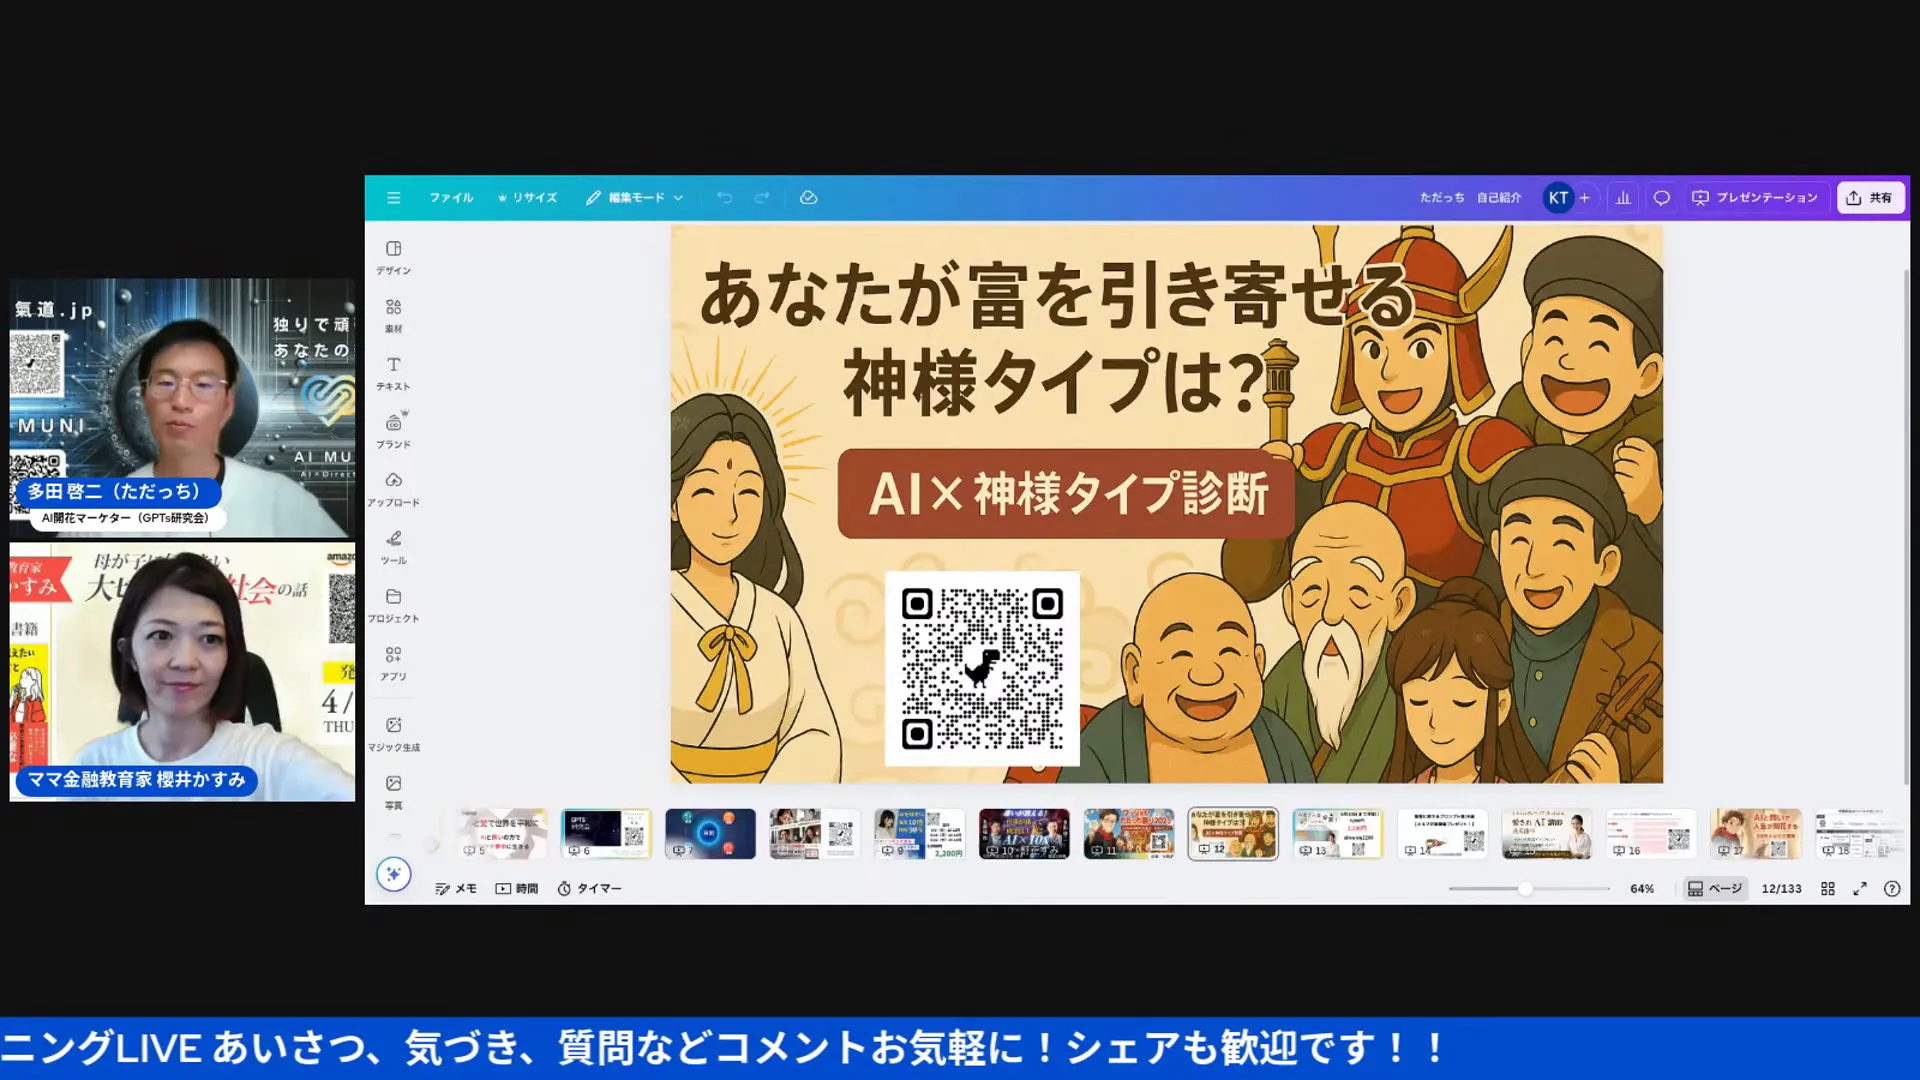Click the Canva AI assistant sparkle button
Image resolution: width=1920 pixels, height=1080 pixels.
pyautogui.click(x=394, y=874)
